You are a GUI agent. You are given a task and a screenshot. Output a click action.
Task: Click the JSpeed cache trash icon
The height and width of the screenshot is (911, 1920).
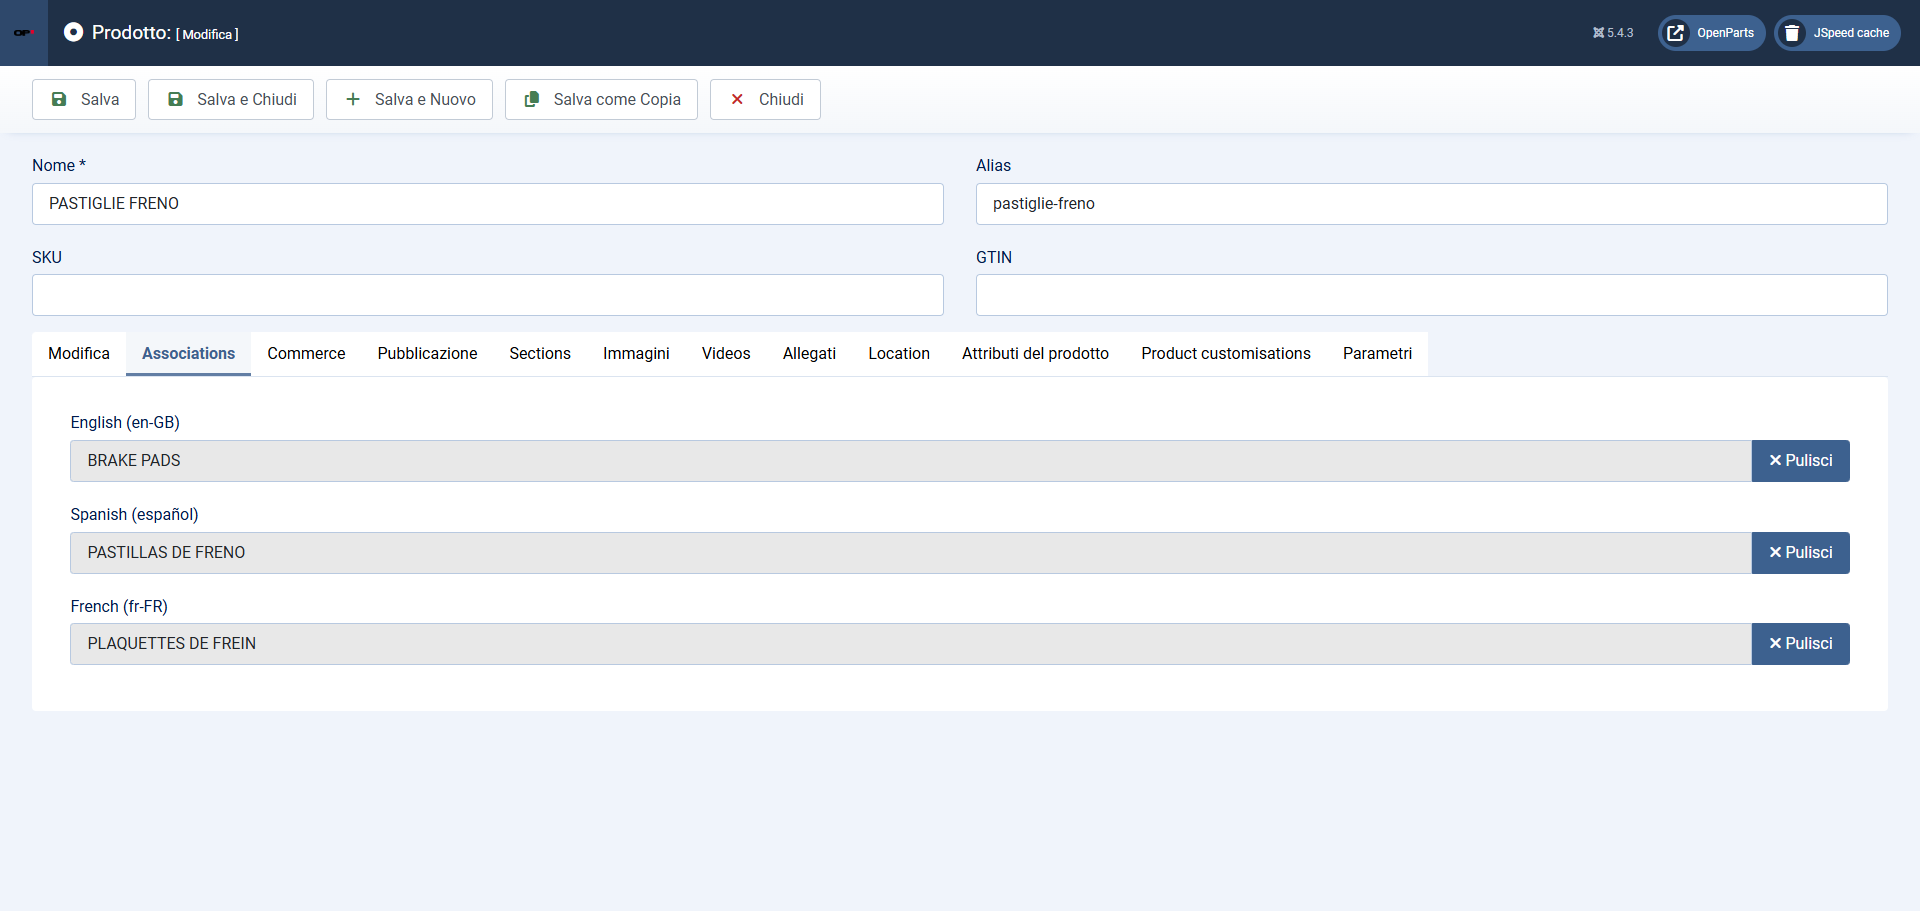pos(1792,33)
